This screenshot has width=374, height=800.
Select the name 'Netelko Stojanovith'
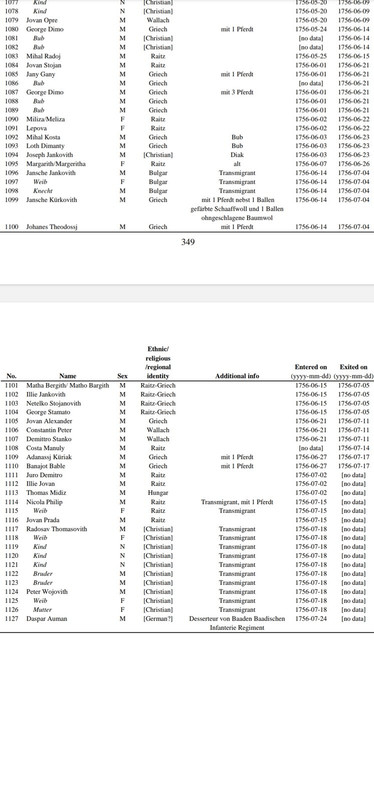click(54, 403)
